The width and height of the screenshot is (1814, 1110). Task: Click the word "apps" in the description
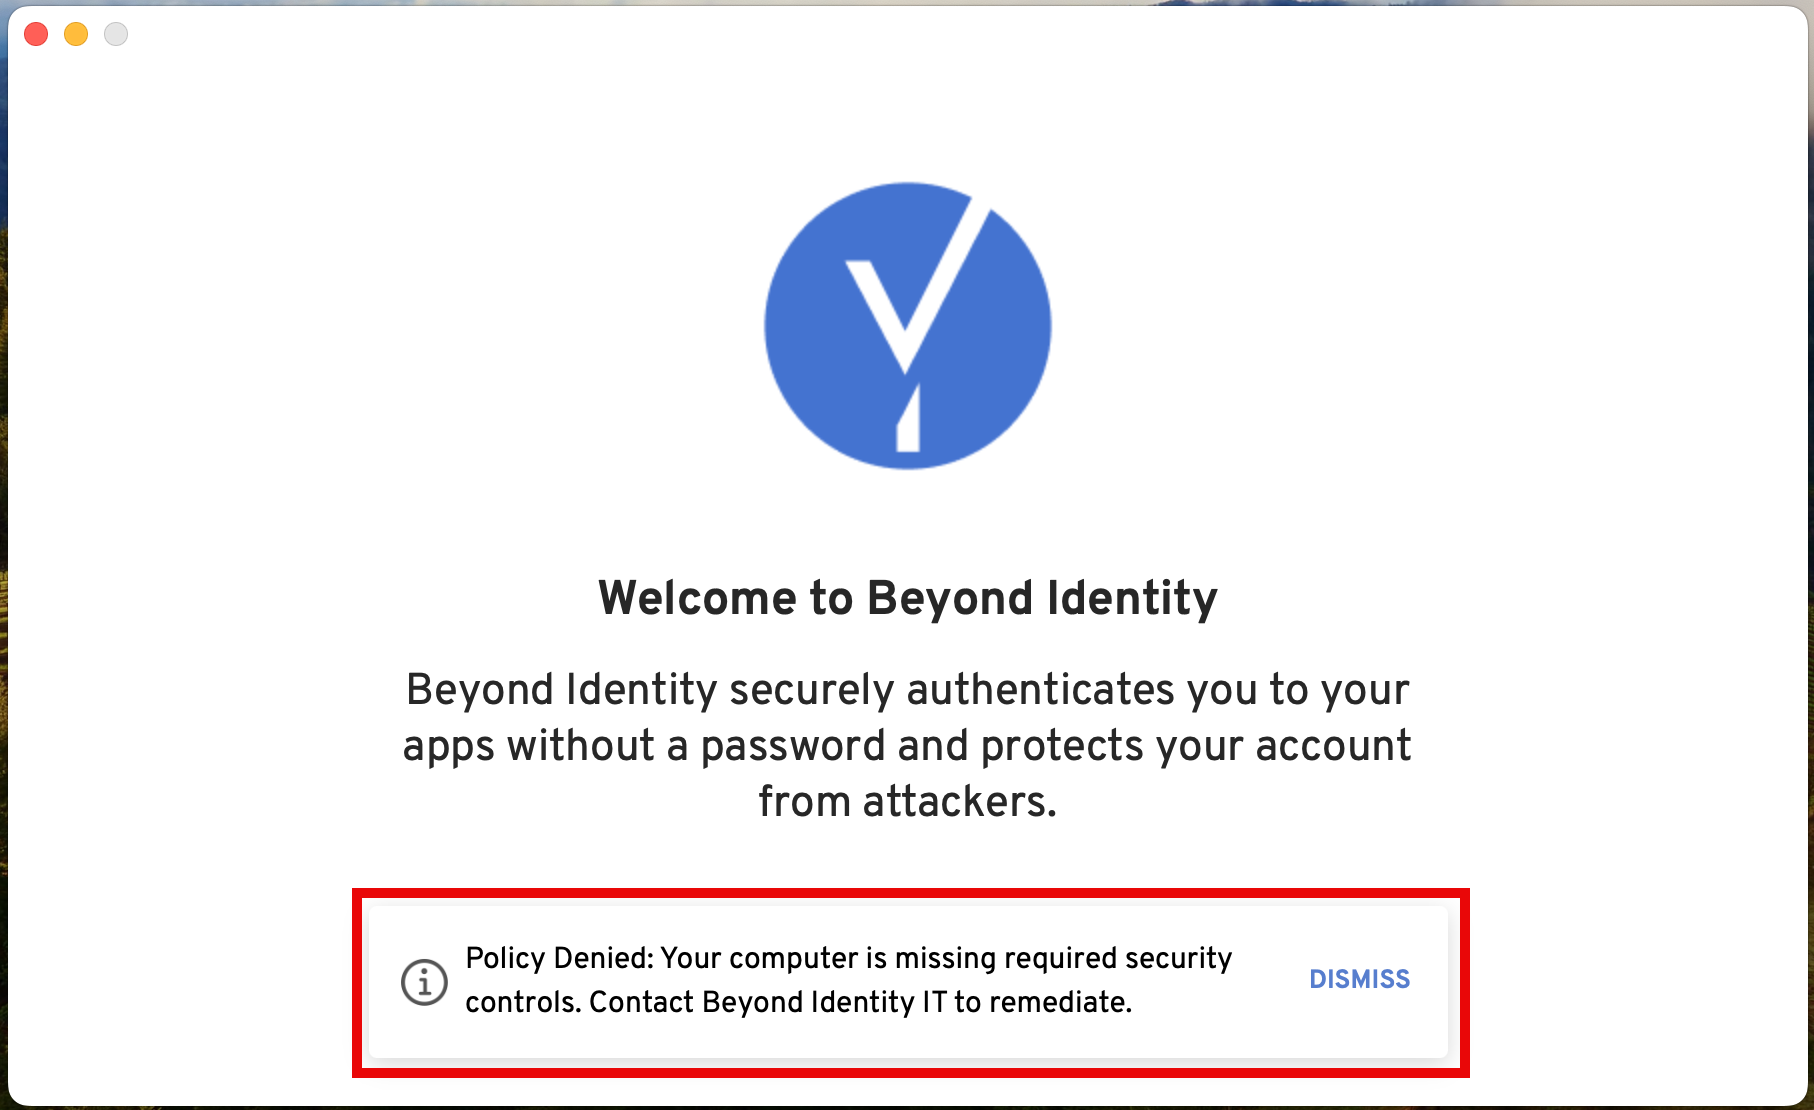[x=448, y=746]
